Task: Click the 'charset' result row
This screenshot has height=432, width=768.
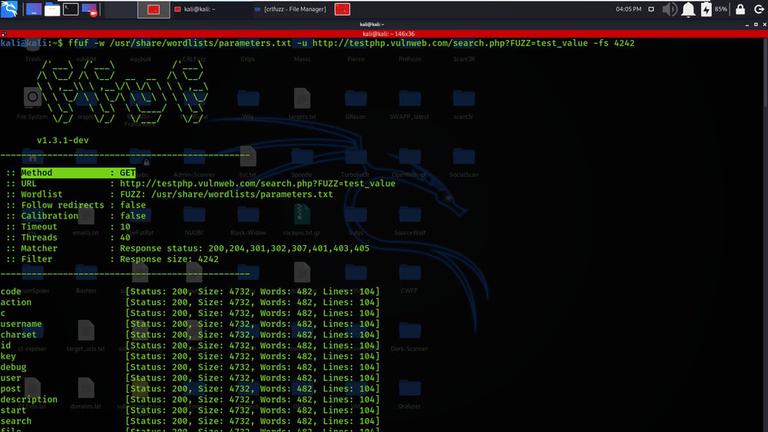Action: (x=190, y=335)
